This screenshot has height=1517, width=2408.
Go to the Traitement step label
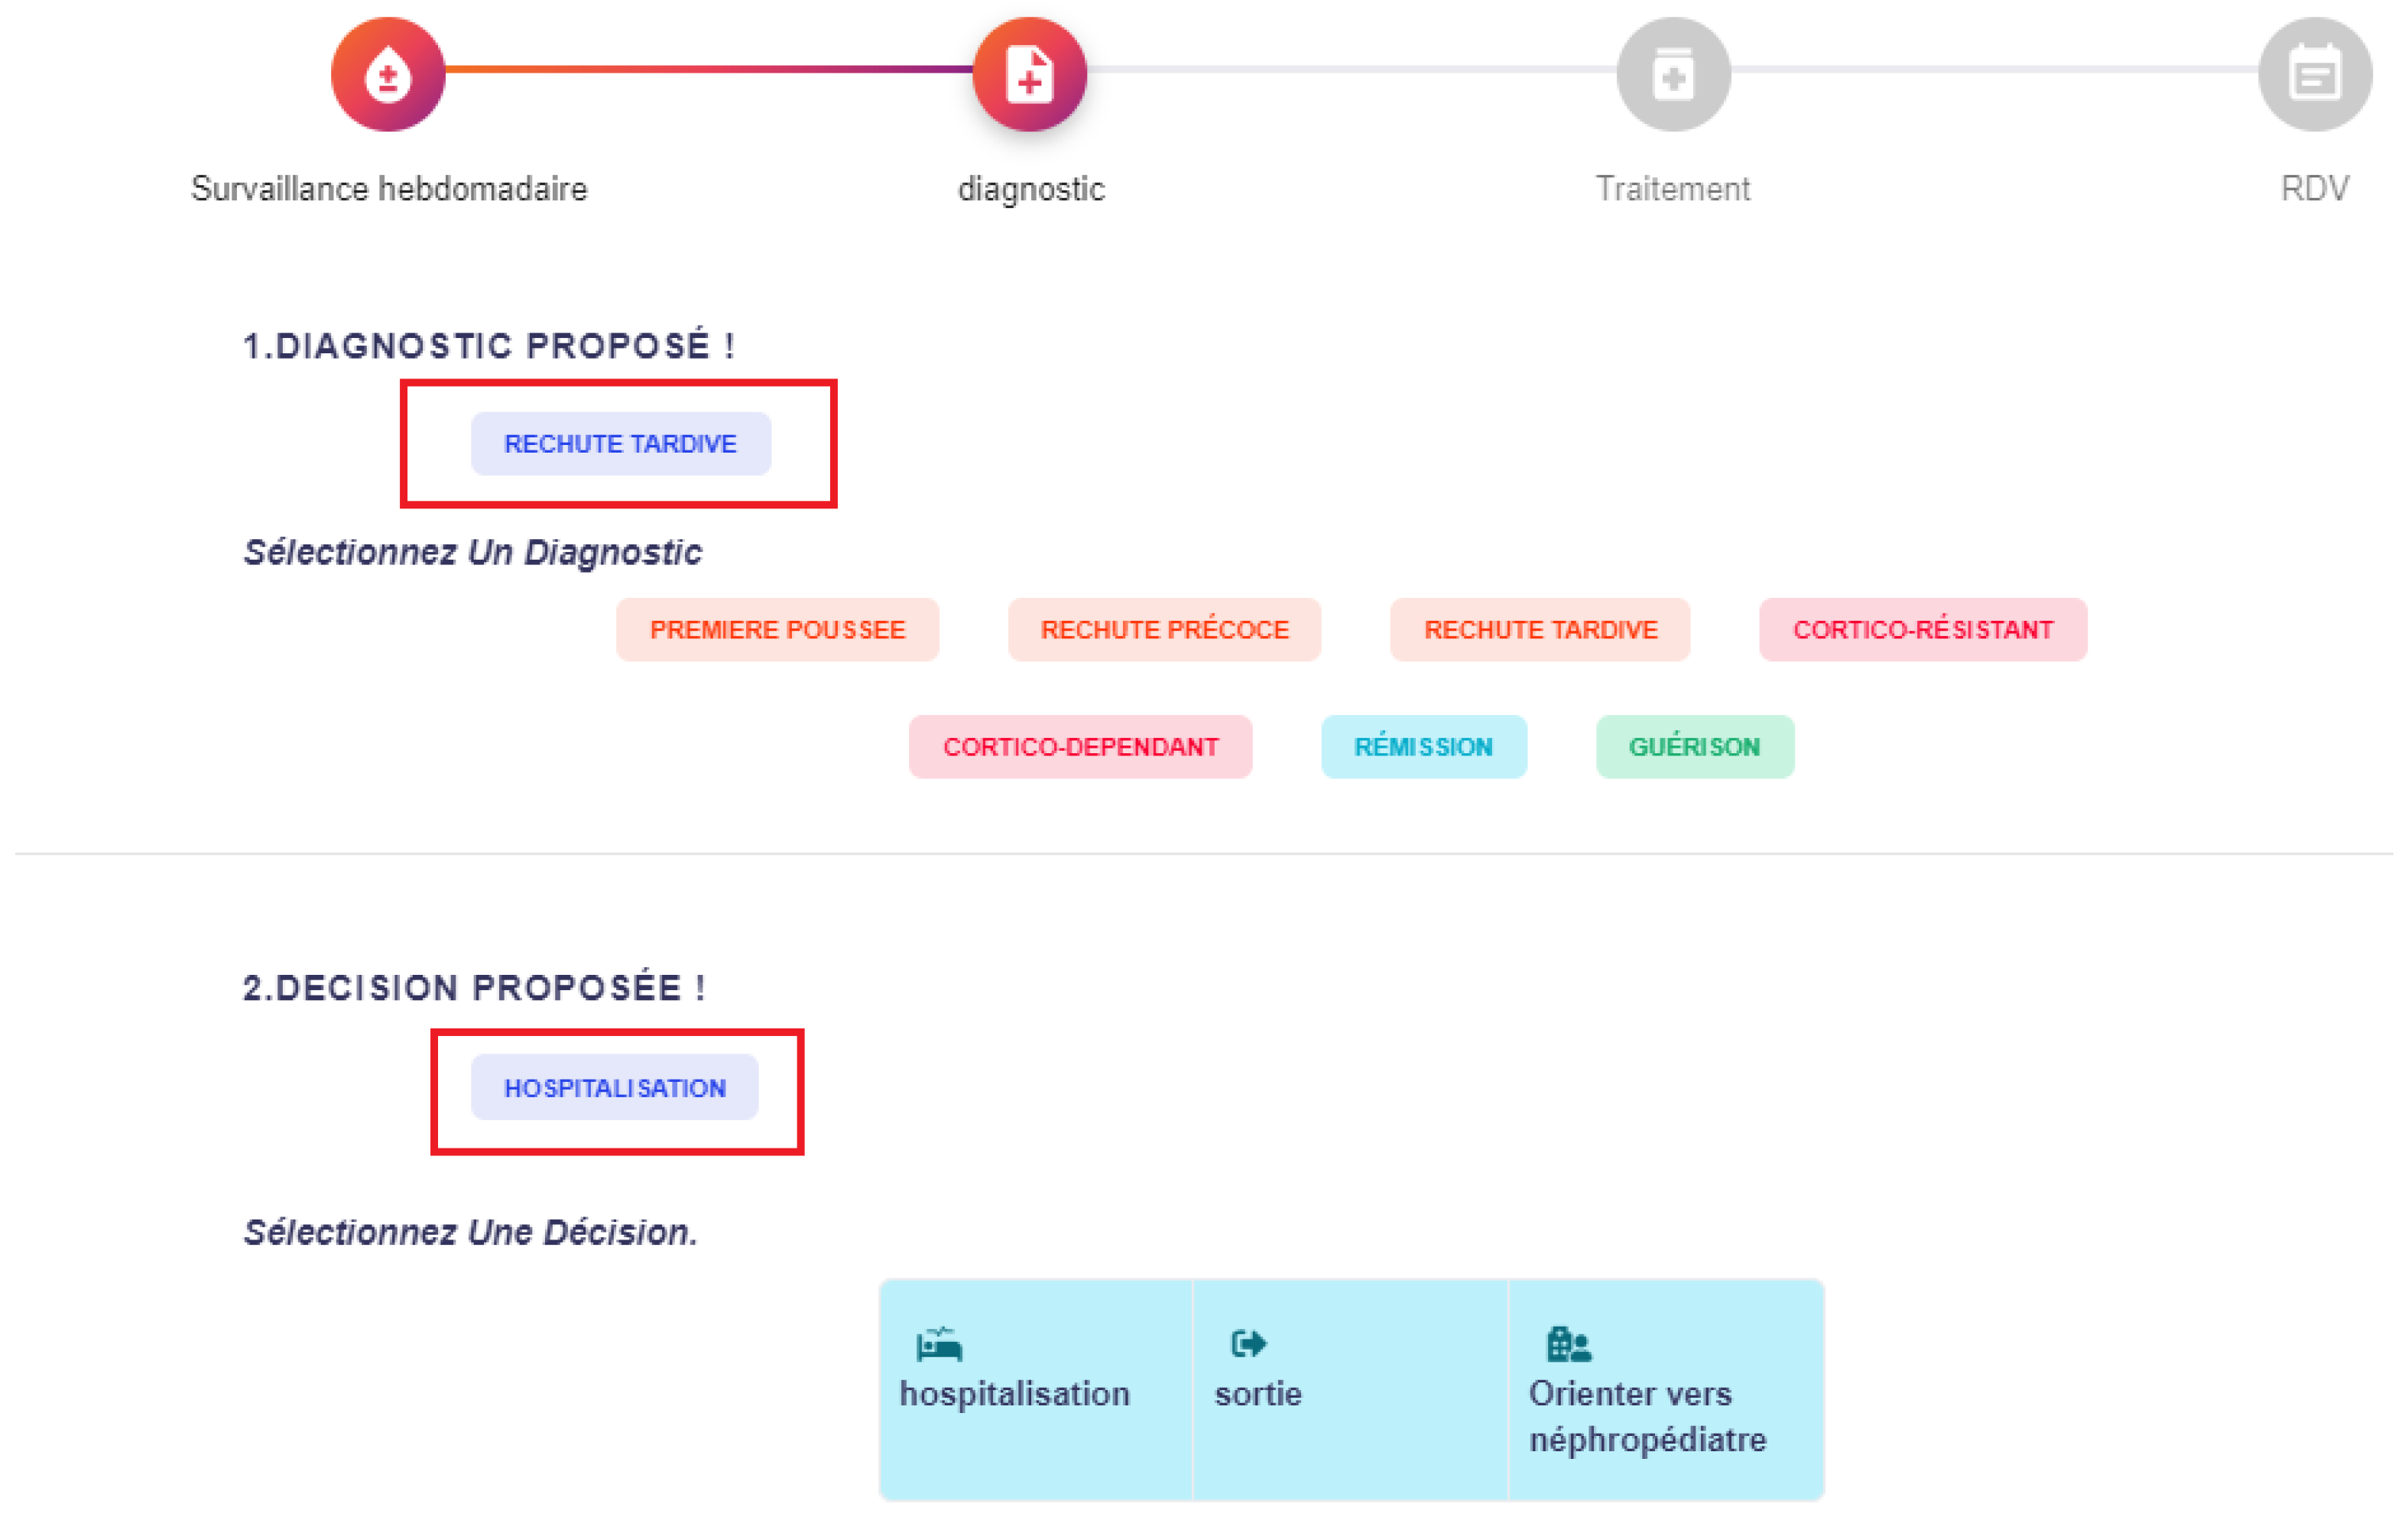click(x=1672, y=189)
